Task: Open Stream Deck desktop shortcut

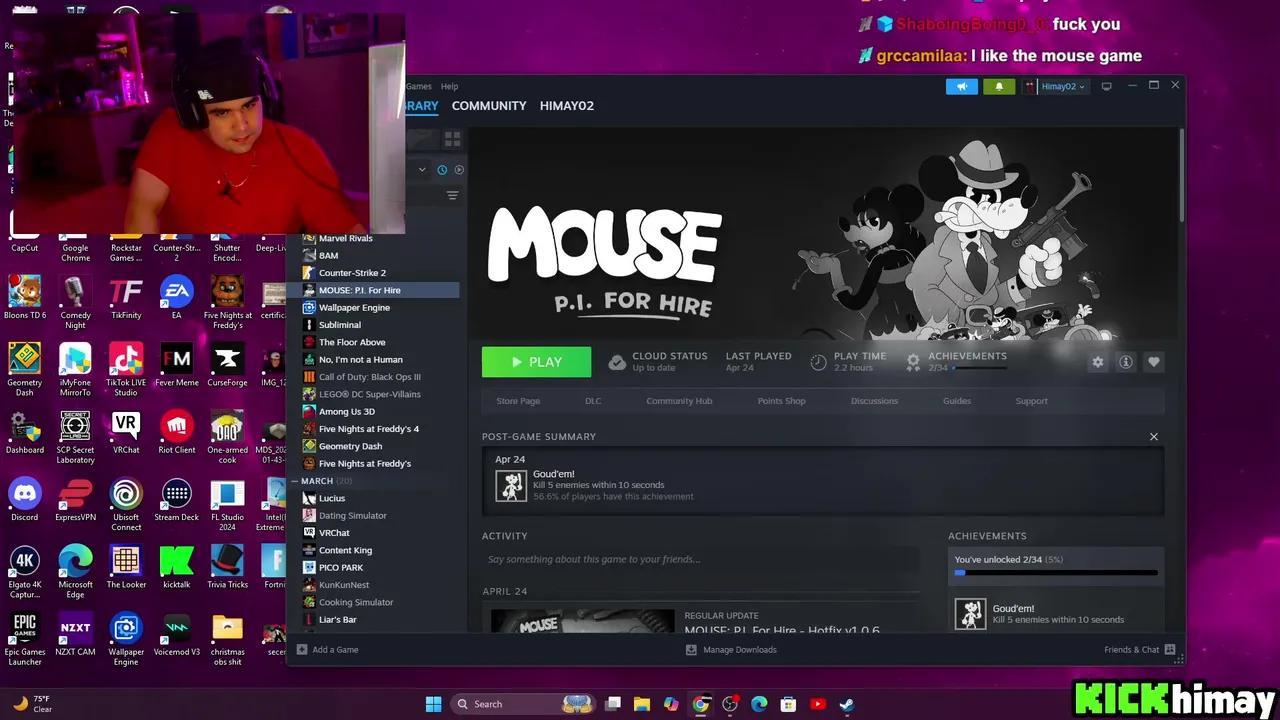Action: (177, 500)
